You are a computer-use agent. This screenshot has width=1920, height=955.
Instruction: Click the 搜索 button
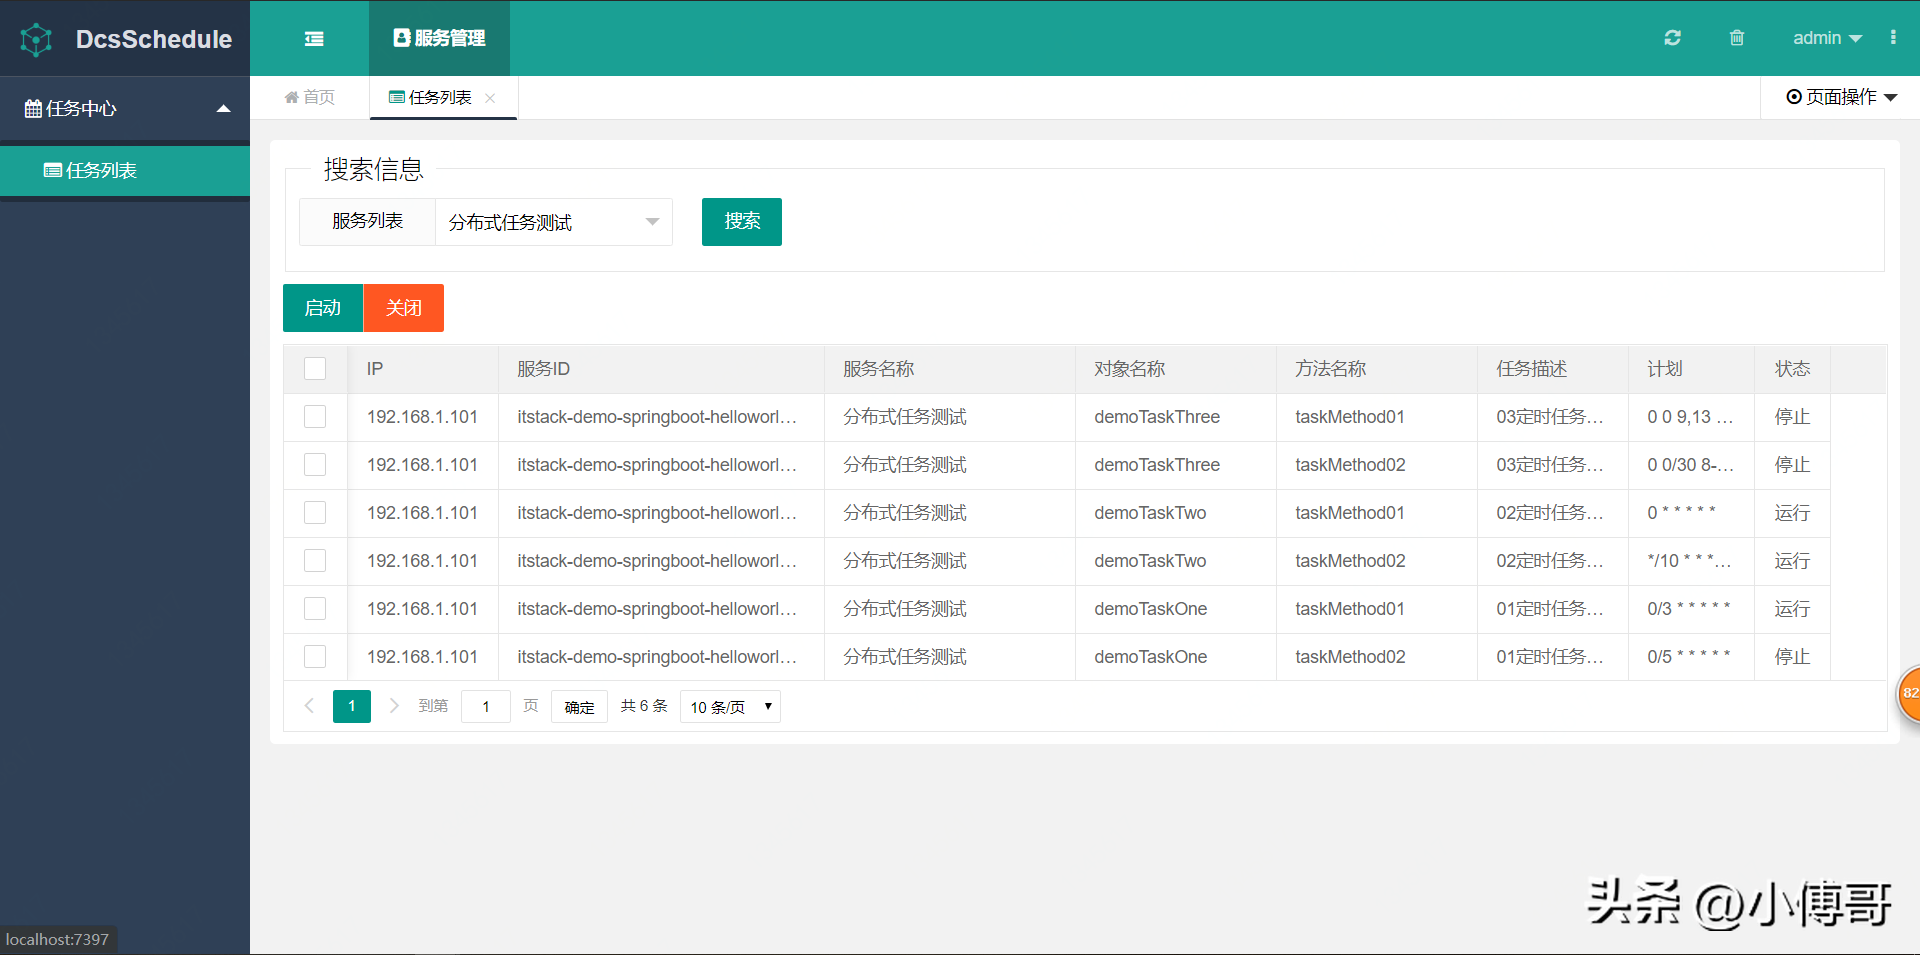point(742,222)
